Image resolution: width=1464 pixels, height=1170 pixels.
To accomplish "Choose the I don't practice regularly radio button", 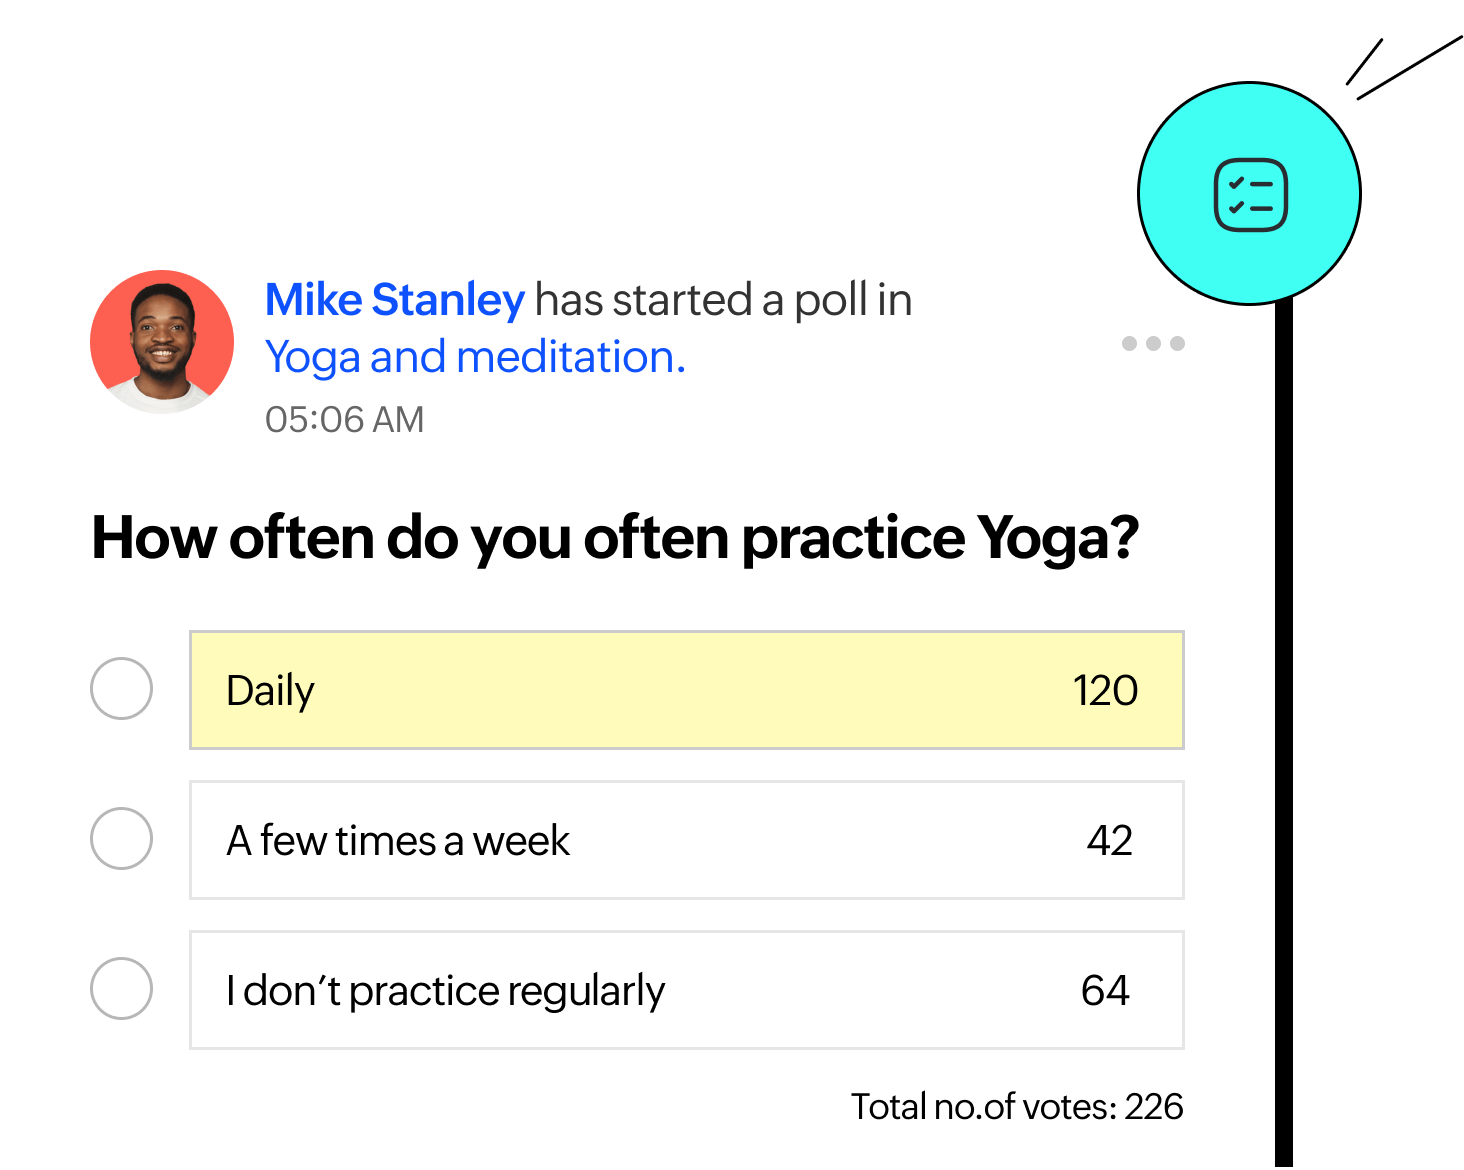I will coord(121,988).
